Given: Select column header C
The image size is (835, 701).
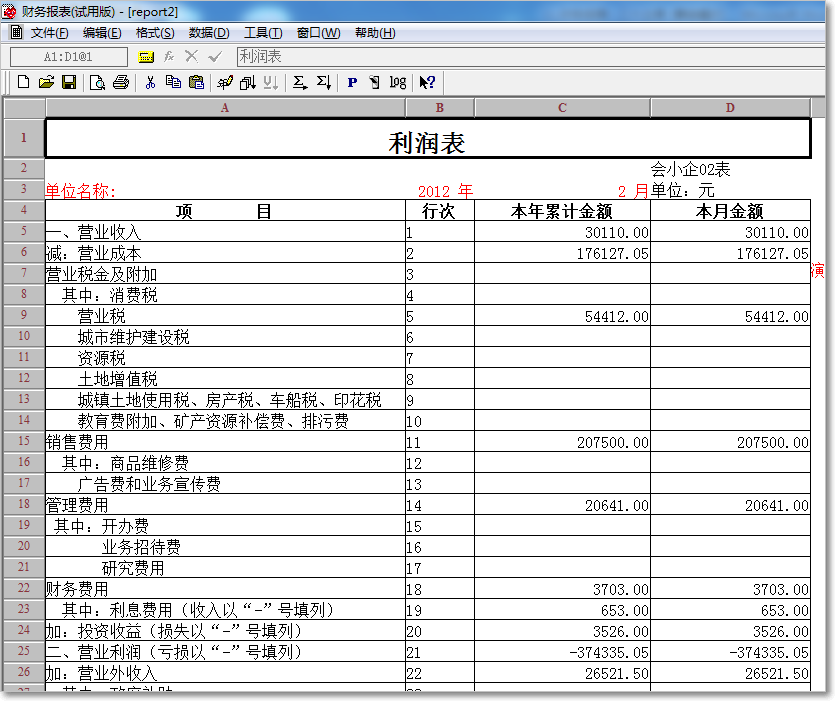Looking at the screenshot, I should (561, 107).
